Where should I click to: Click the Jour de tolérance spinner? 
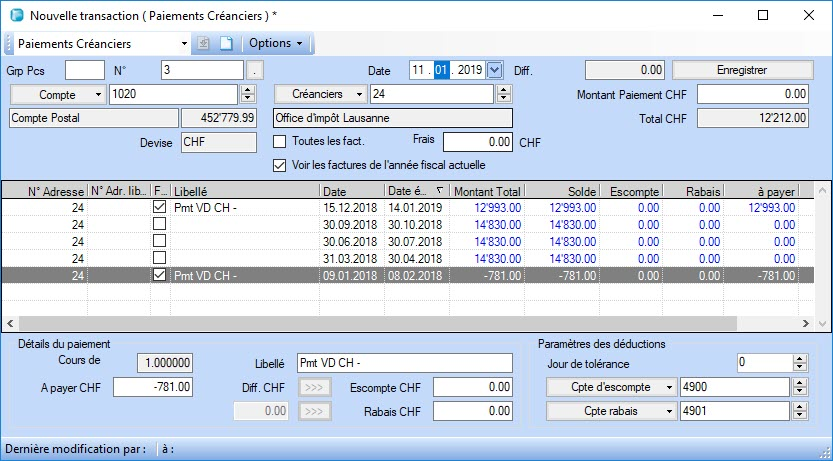tap(799, 362)
